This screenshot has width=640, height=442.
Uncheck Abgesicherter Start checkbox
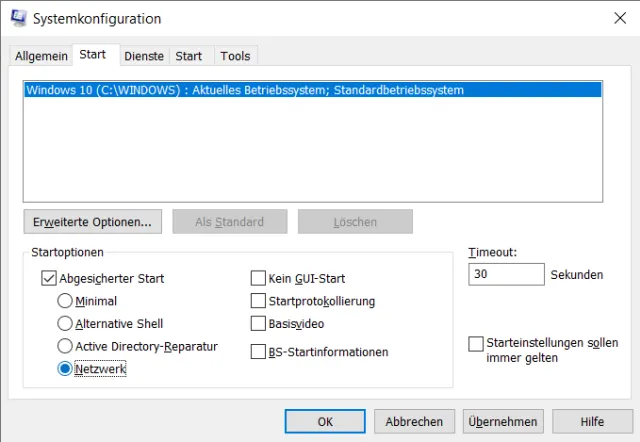[x=50, y=278]
